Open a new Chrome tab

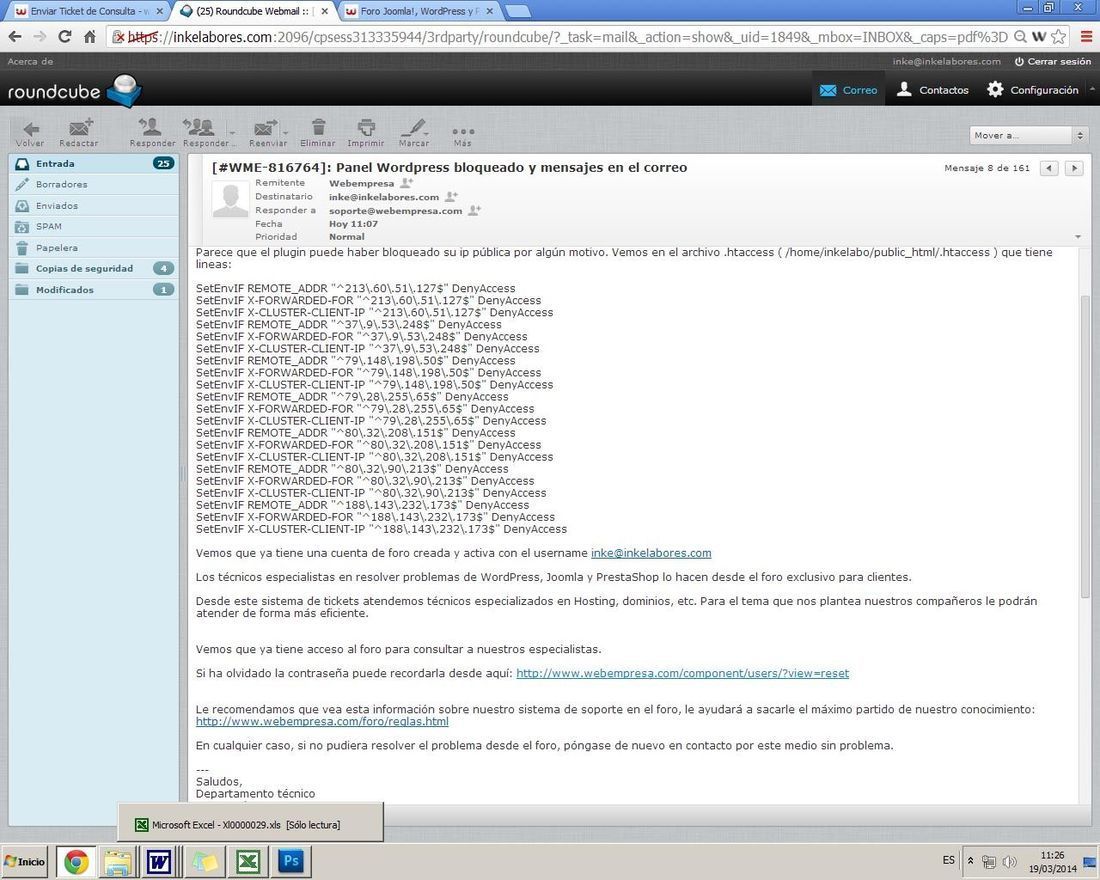pyautogui.click(x=518, y=11)
